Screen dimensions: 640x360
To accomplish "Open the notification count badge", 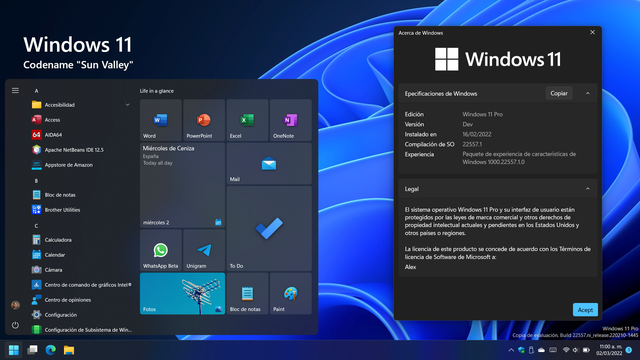I will tap(629, 350).
